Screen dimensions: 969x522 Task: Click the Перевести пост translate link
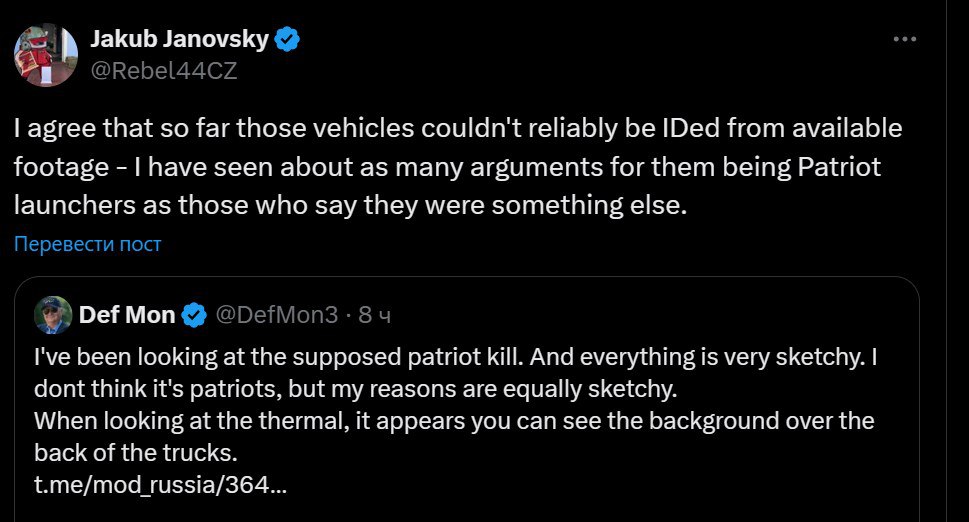pos(87,244)
